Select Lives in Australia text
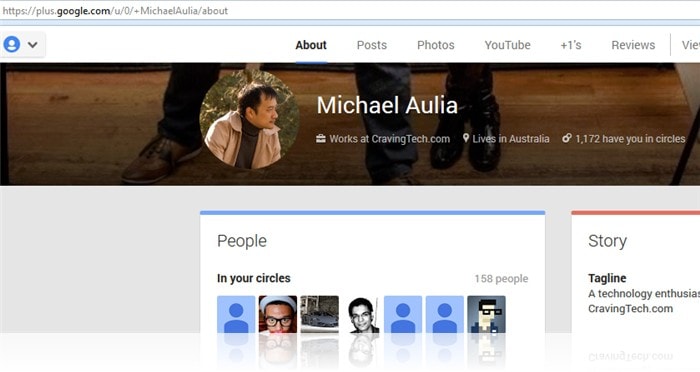This screenshot has height=372, width=700. click(x=511, y=139)
